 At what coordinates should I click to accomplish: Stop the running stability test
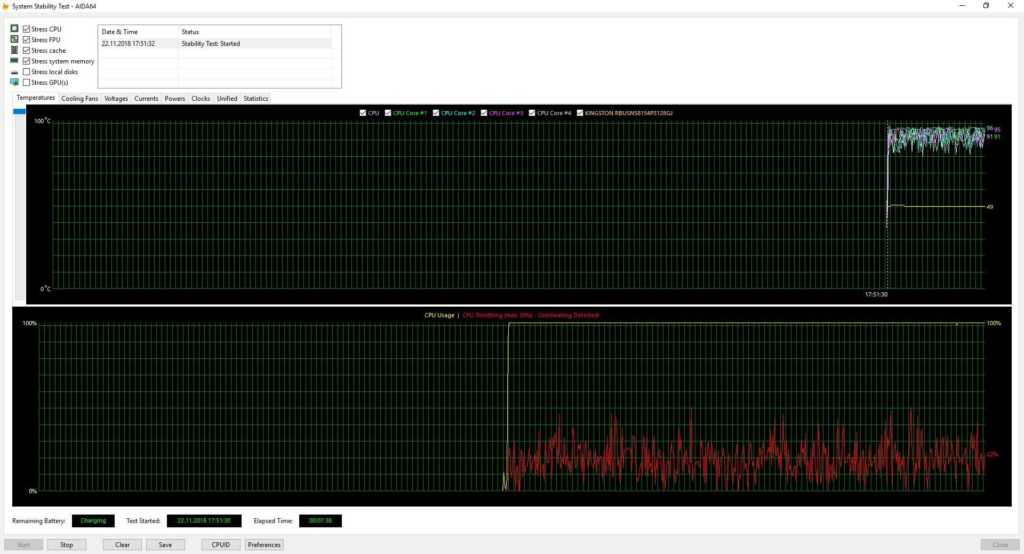tap(67, 545)
